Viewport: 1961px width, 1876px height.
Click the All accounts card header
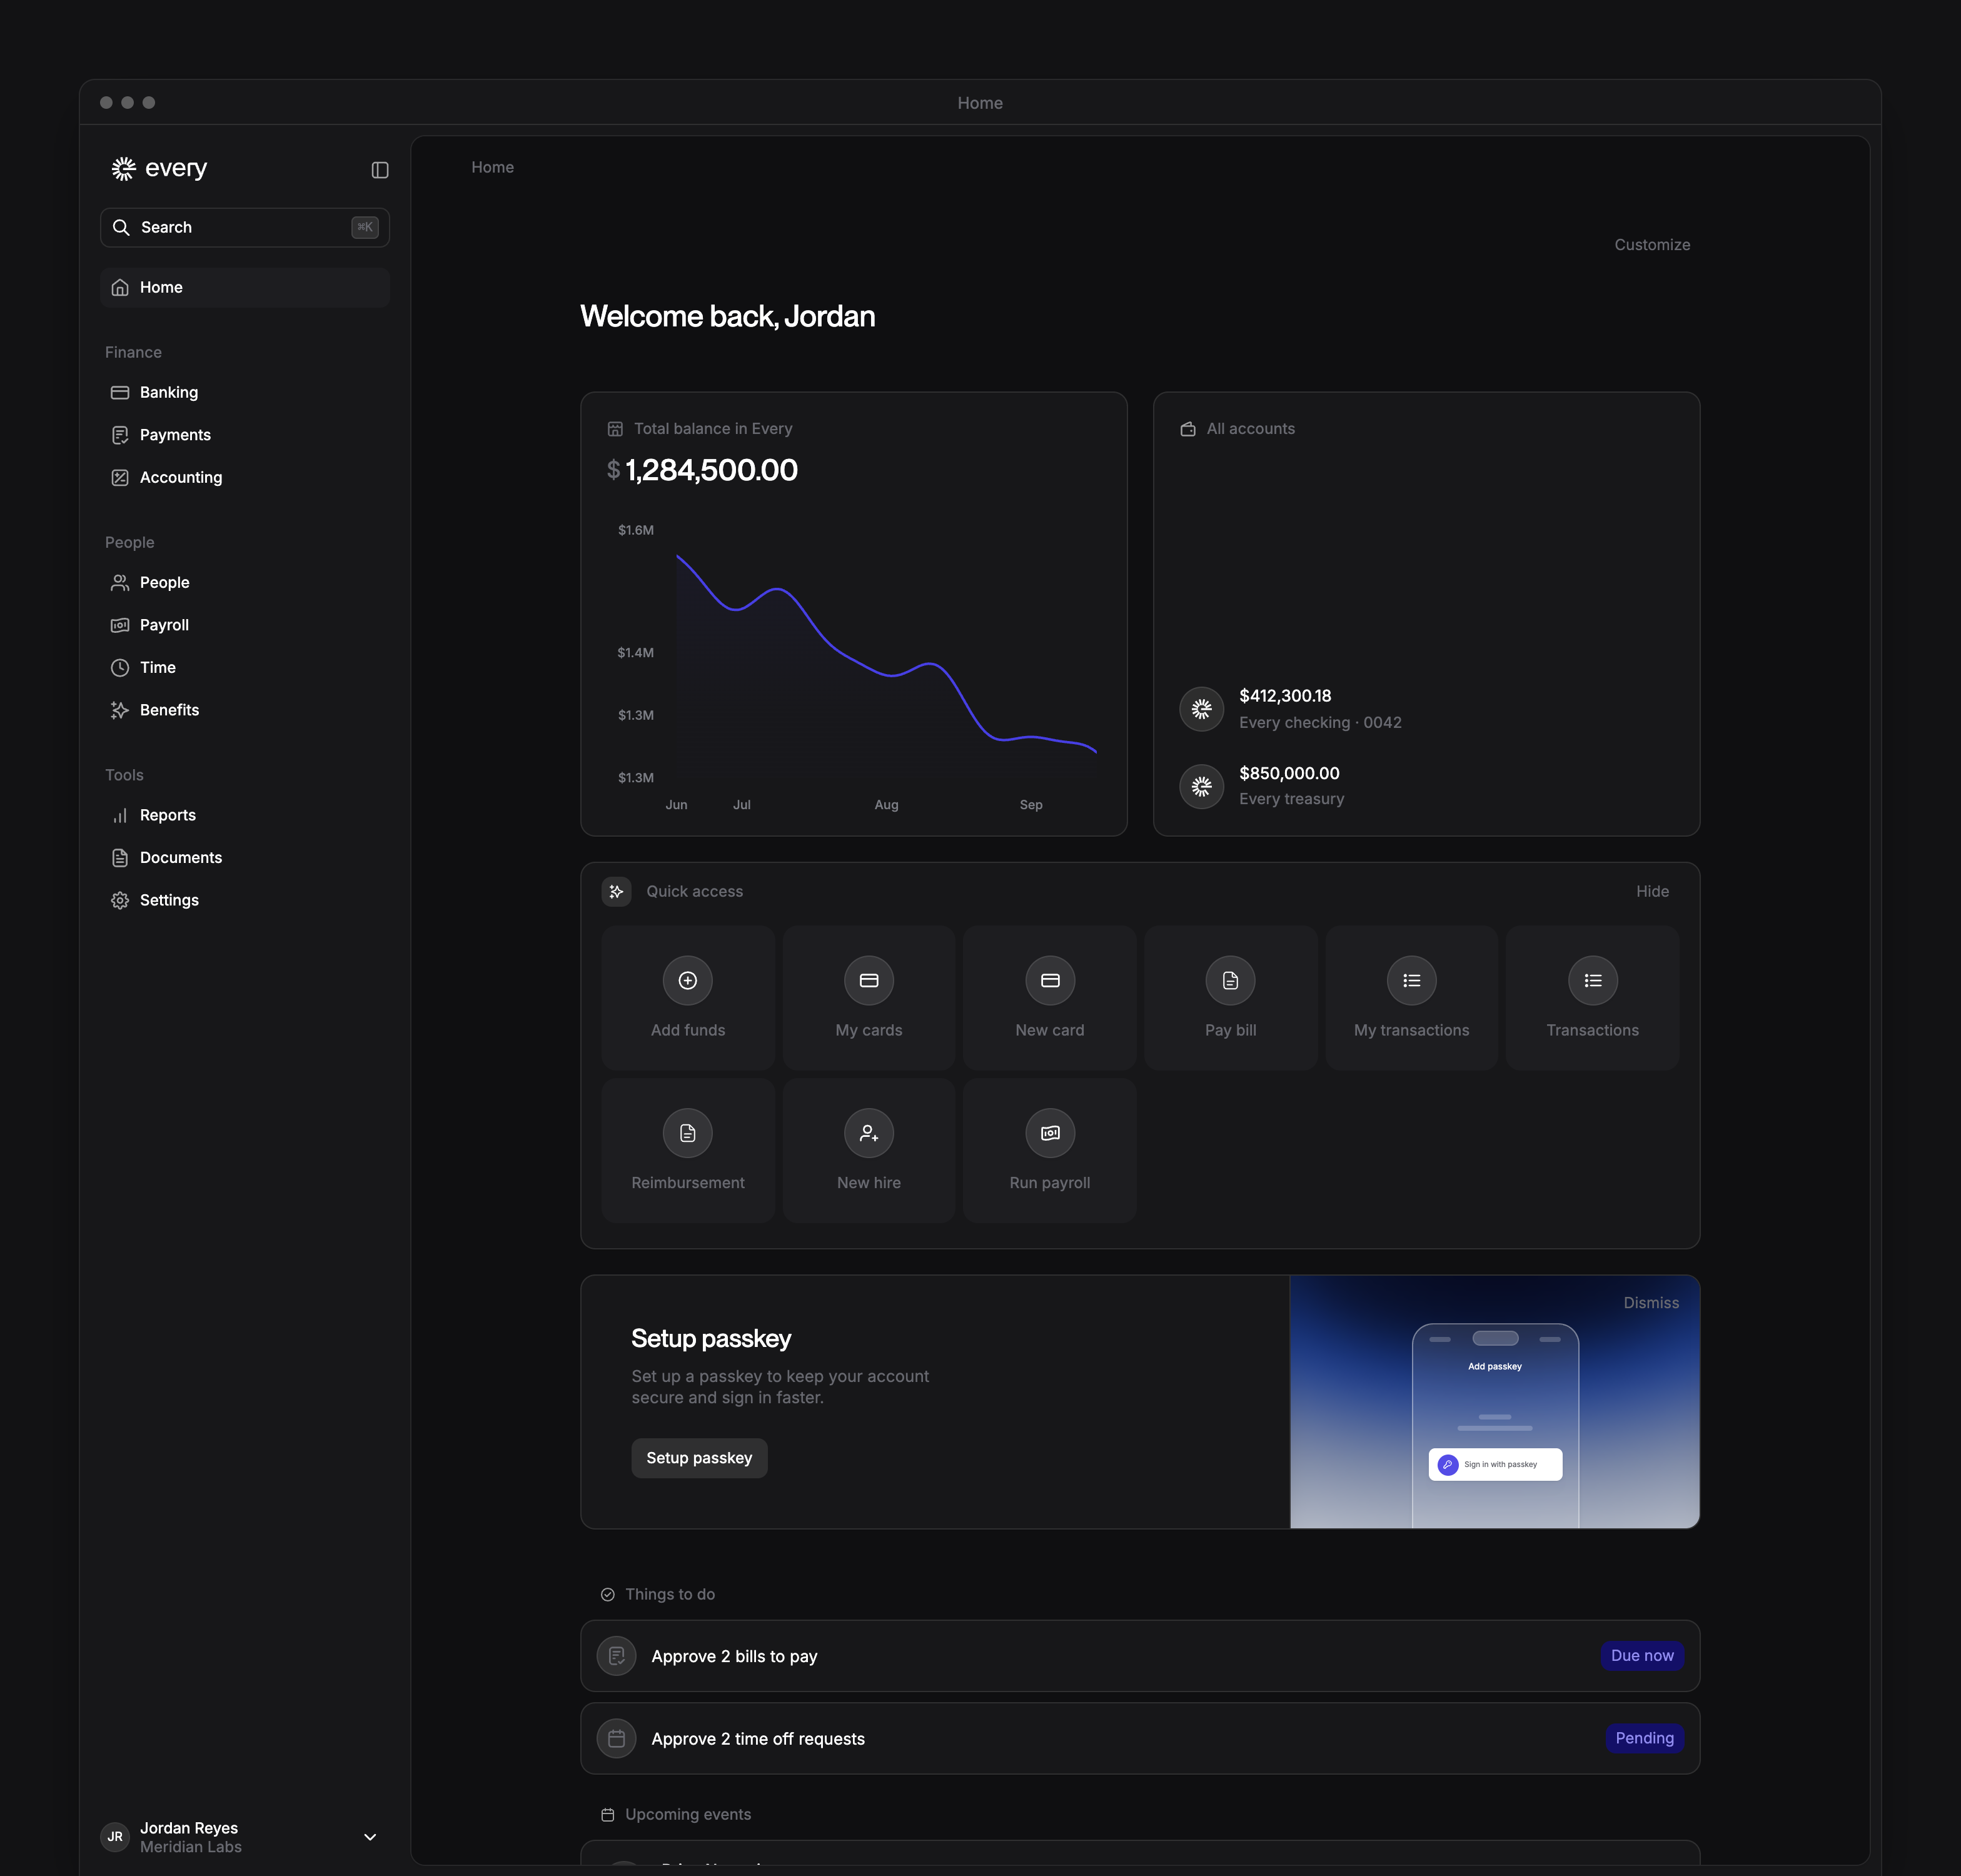[1238, 429]
